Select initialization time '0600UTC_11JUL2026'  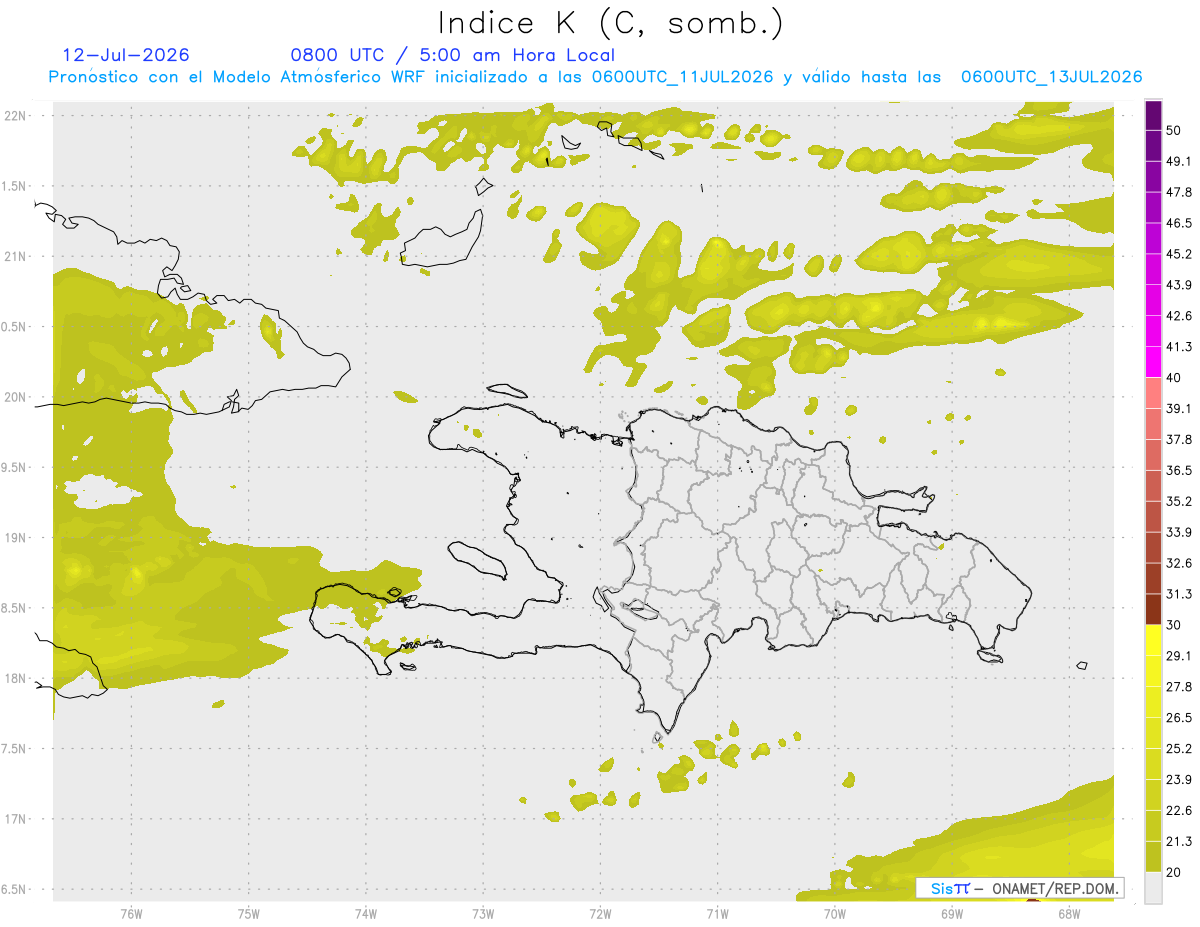(x=682, y=77)
